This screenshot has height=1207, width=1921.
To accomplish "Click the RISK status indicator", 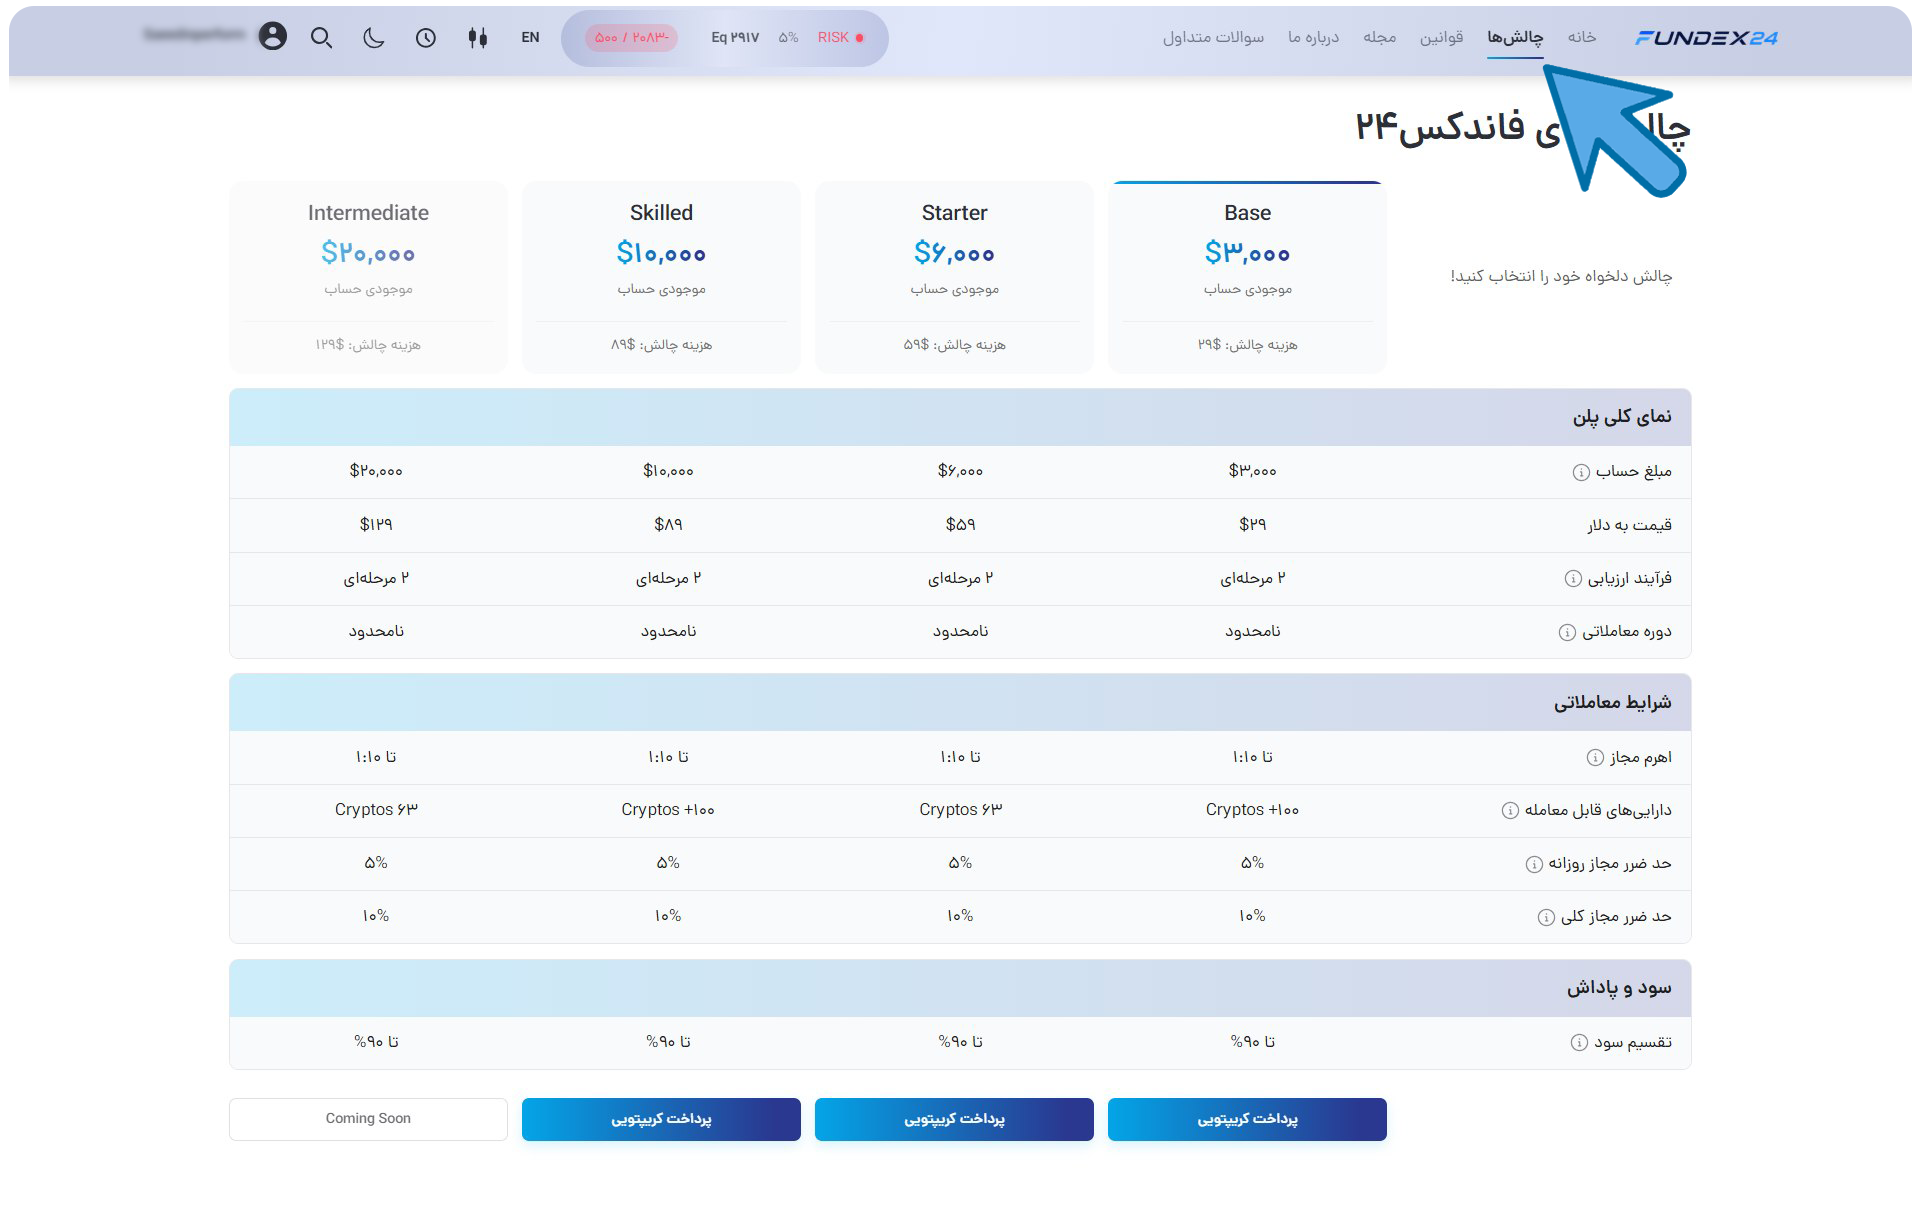I will tap(840, 38).
